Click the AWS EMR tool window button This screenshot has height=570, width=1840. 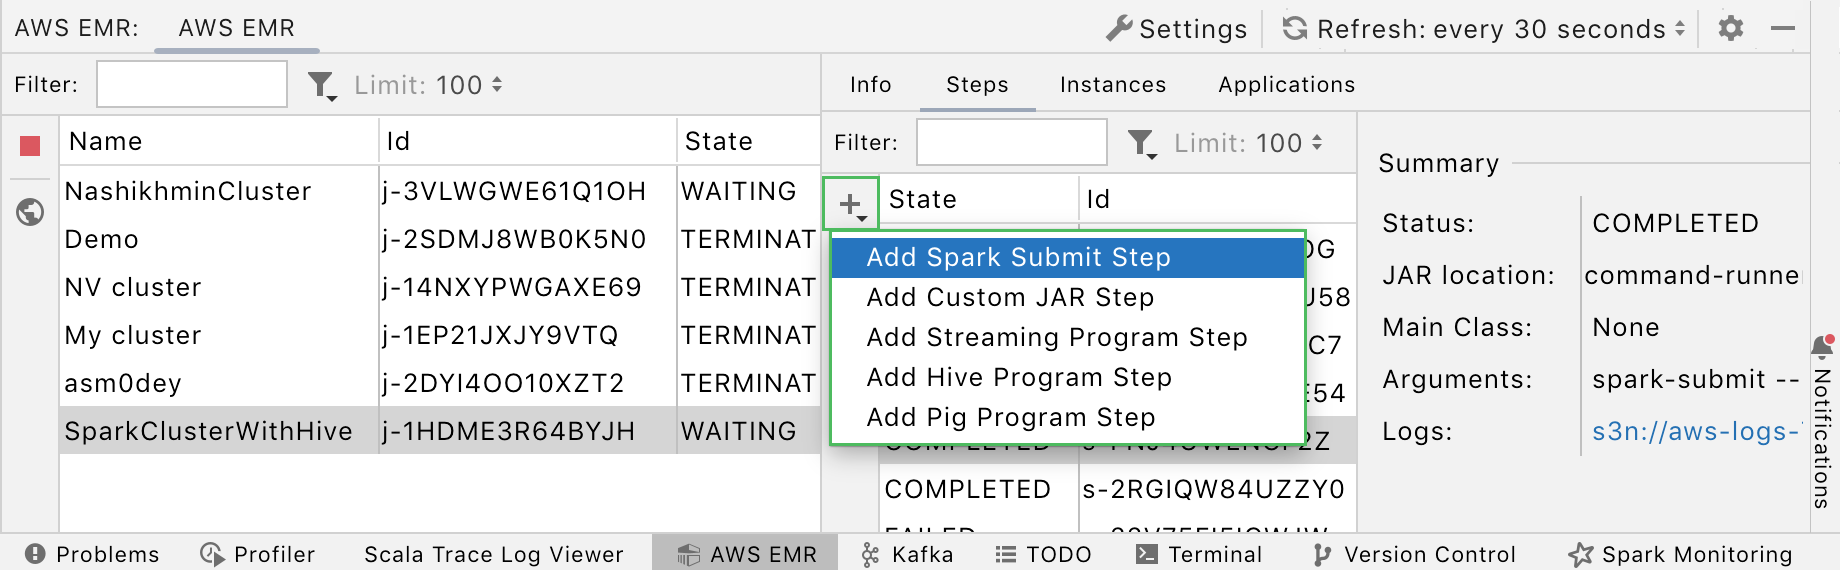[x=747, y=554]
